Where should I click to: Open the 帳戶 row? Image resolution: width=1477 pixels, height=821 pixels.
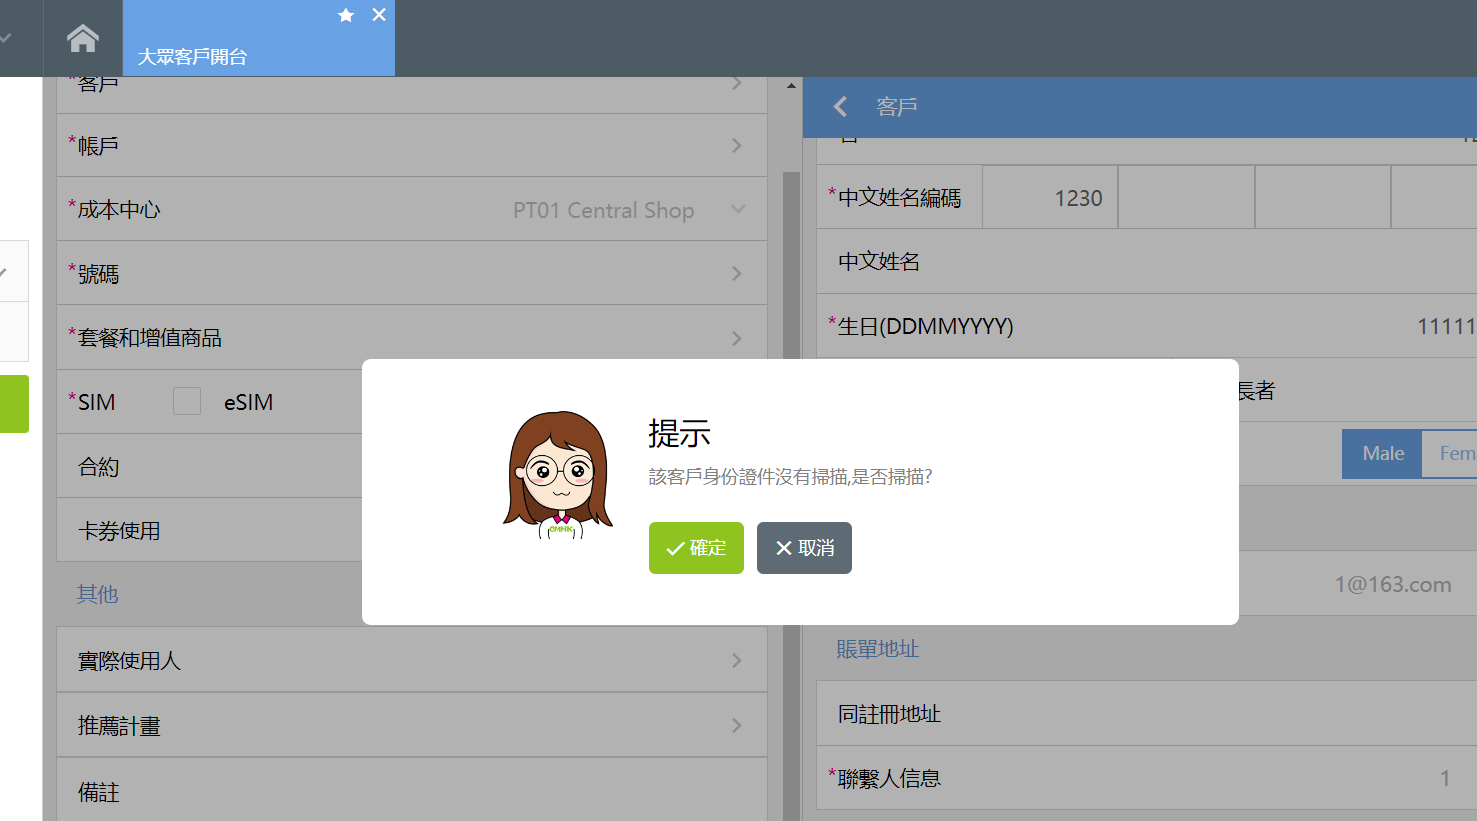(412, 146)
